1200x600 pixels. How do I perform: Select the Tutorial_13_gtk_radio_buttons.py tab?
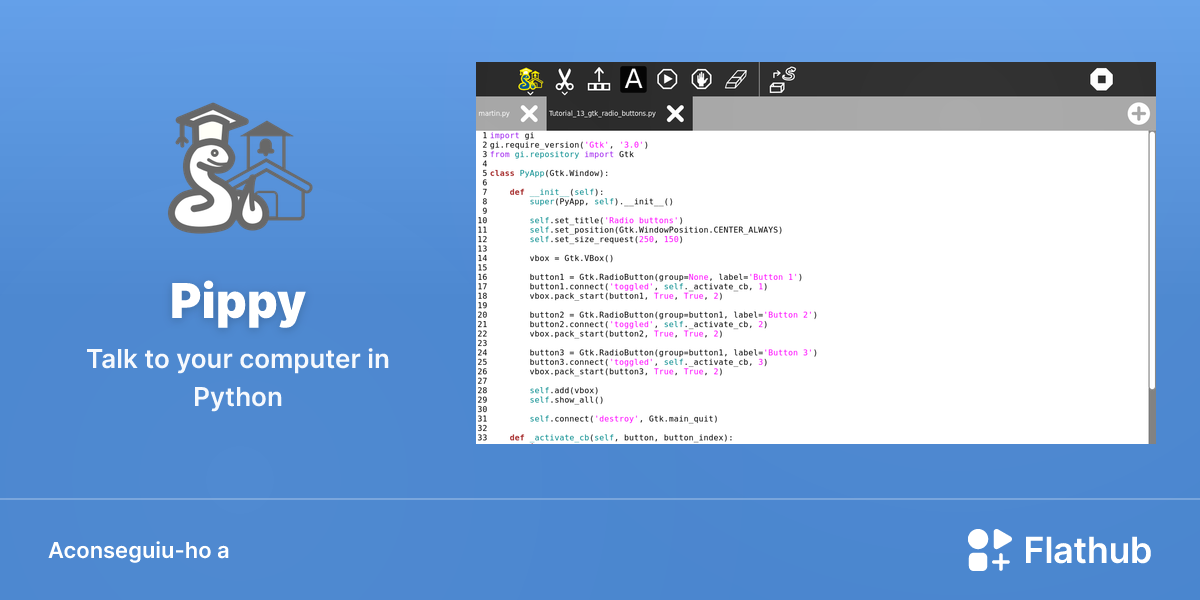coord(602,114)
